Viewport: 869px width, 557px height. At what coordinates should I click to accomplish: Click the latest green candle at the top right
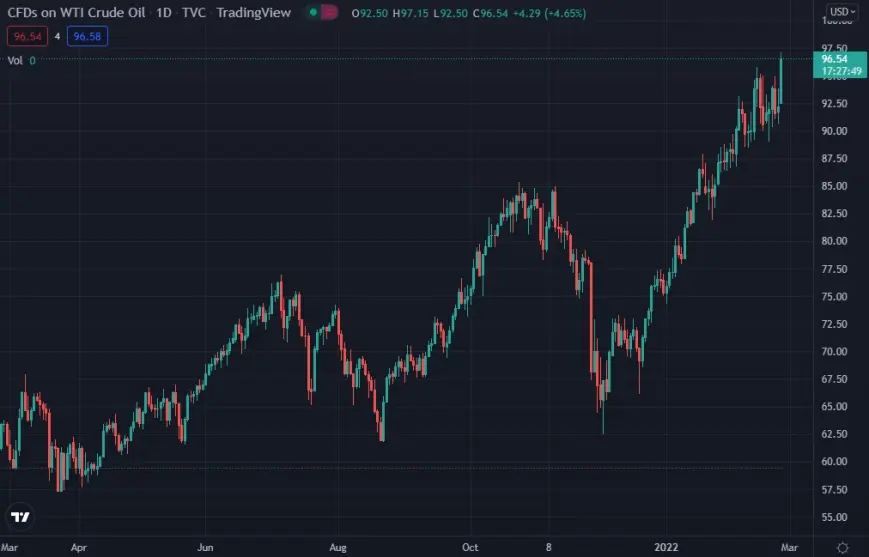(781, 78)
